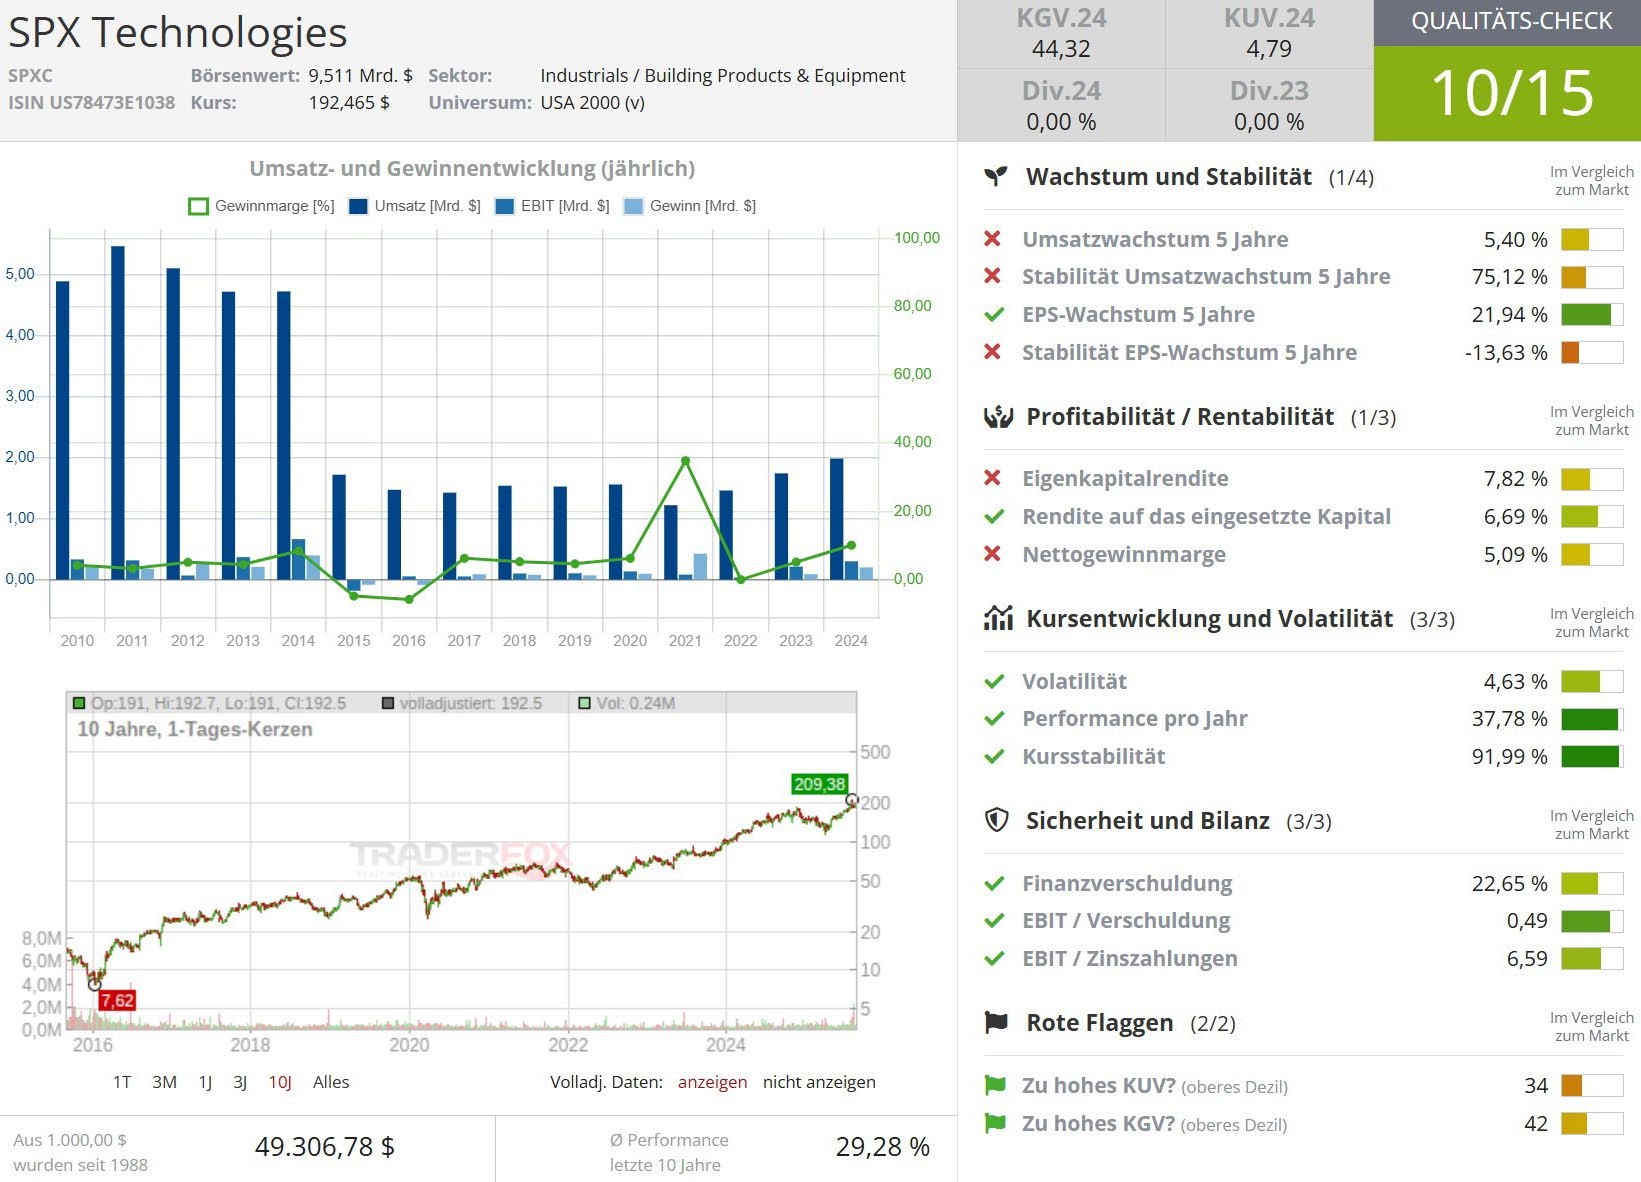Click the chart icon beside Kursentwicklung und Volatilität
The width and height of the screenshot is (1641, 1182).
(x=998, y=618)
